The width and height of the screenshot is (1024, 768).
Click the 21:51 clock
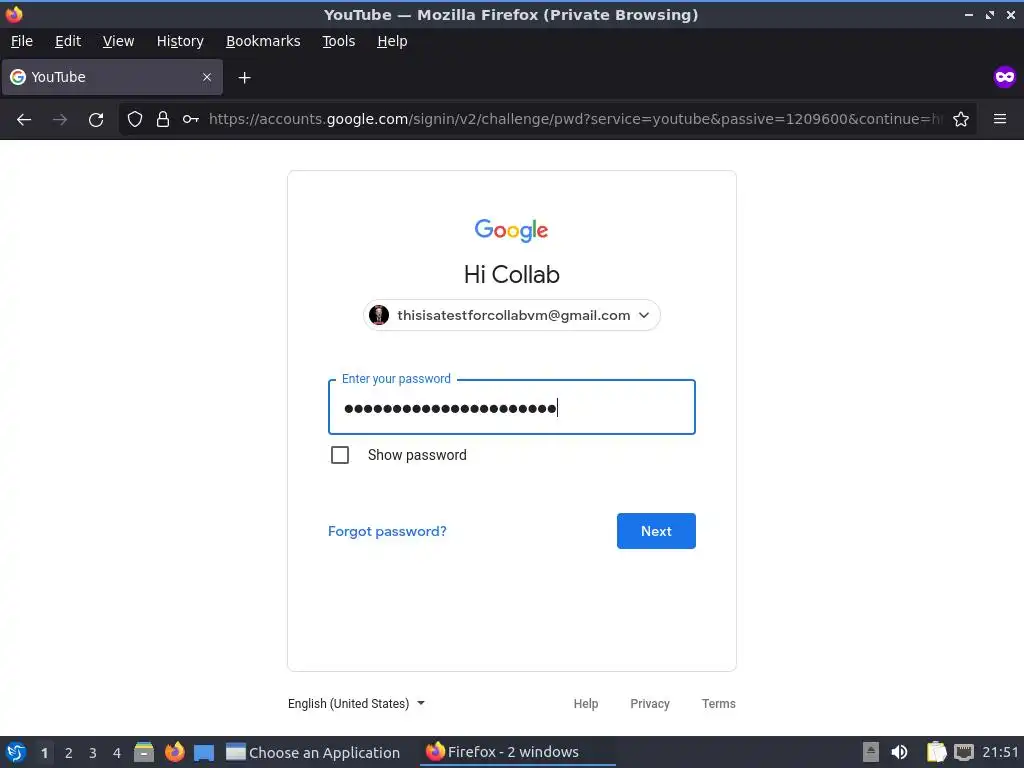(1000, 752)
